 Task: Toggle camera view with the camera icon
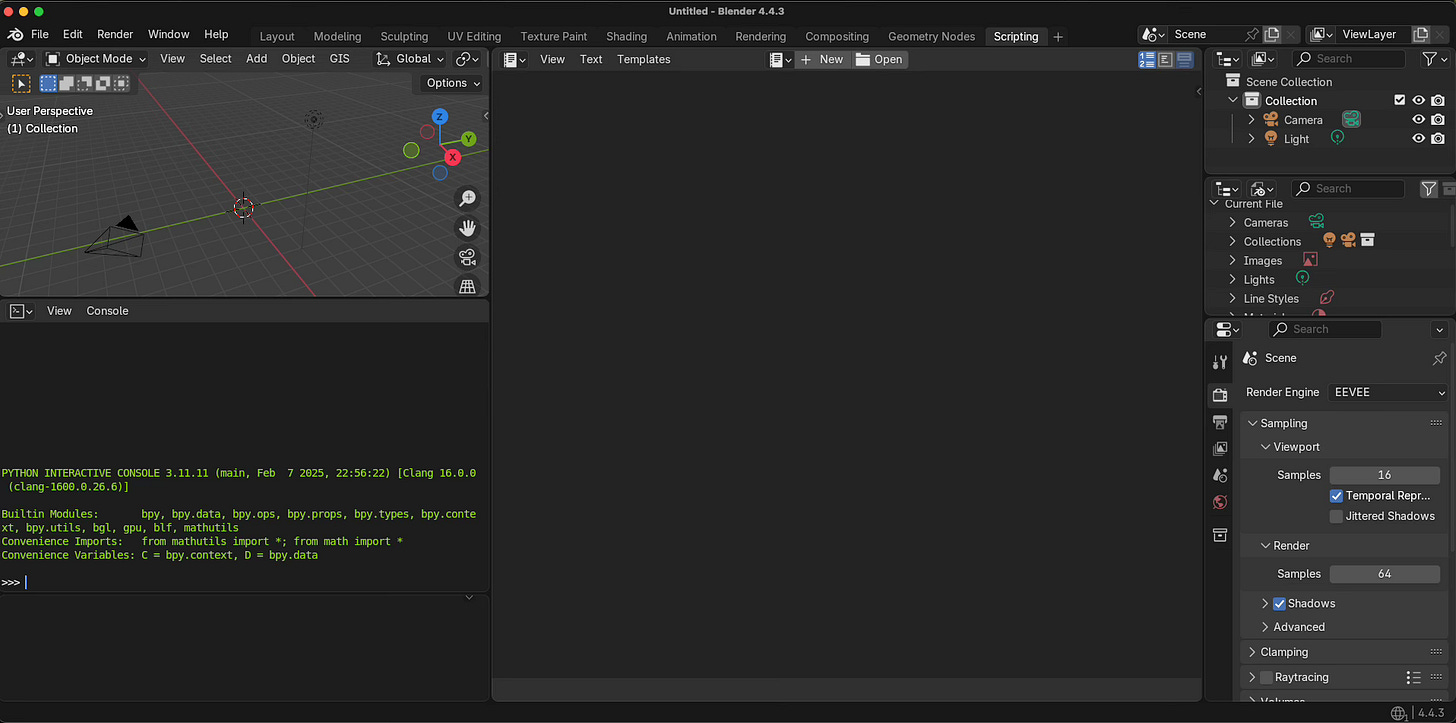tap(467, 257)
